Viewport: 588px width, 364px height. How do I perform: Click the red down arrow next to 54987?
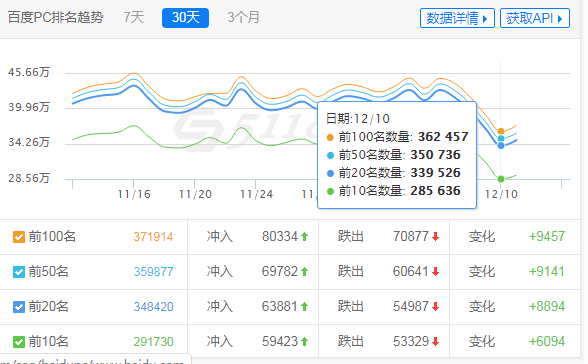click(435, 307)
